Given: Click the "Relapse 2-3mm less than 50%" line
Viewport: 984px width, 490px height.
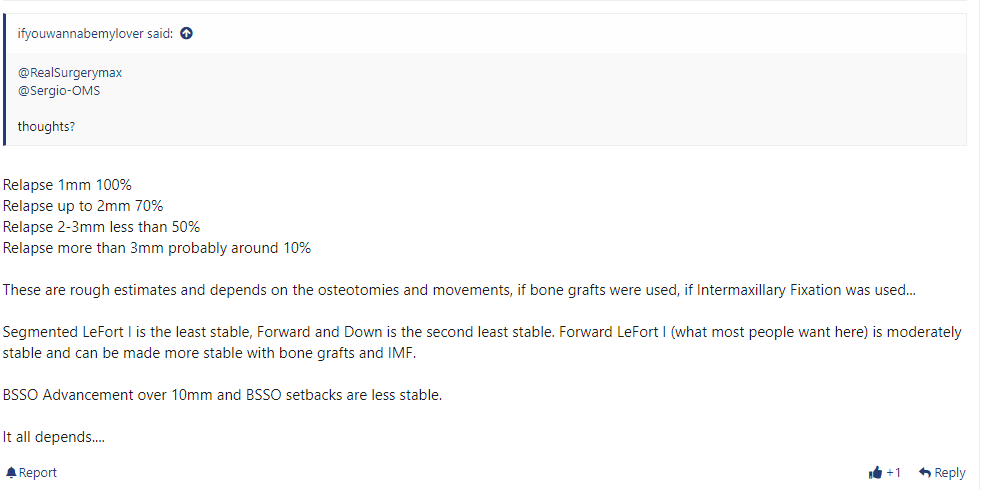Looking at the screenshot, I should (101, 226).
